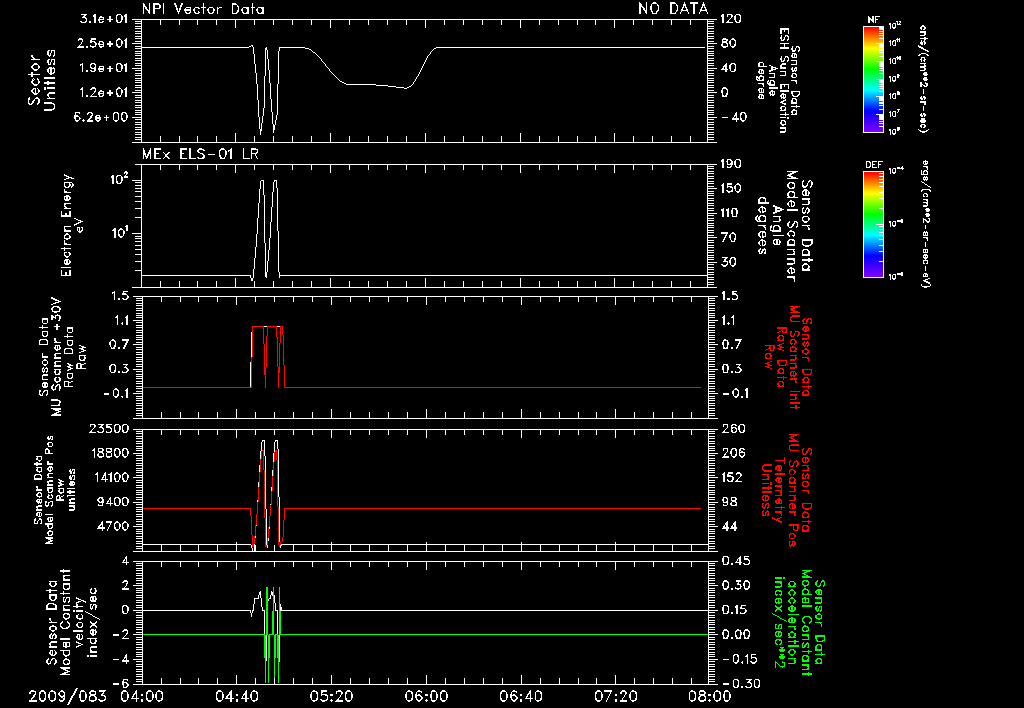The height and width of the screenshot is (708, 1024).
Task: Click the red square pulse in MU Scanner panel
Action: (x=267, y=357)
